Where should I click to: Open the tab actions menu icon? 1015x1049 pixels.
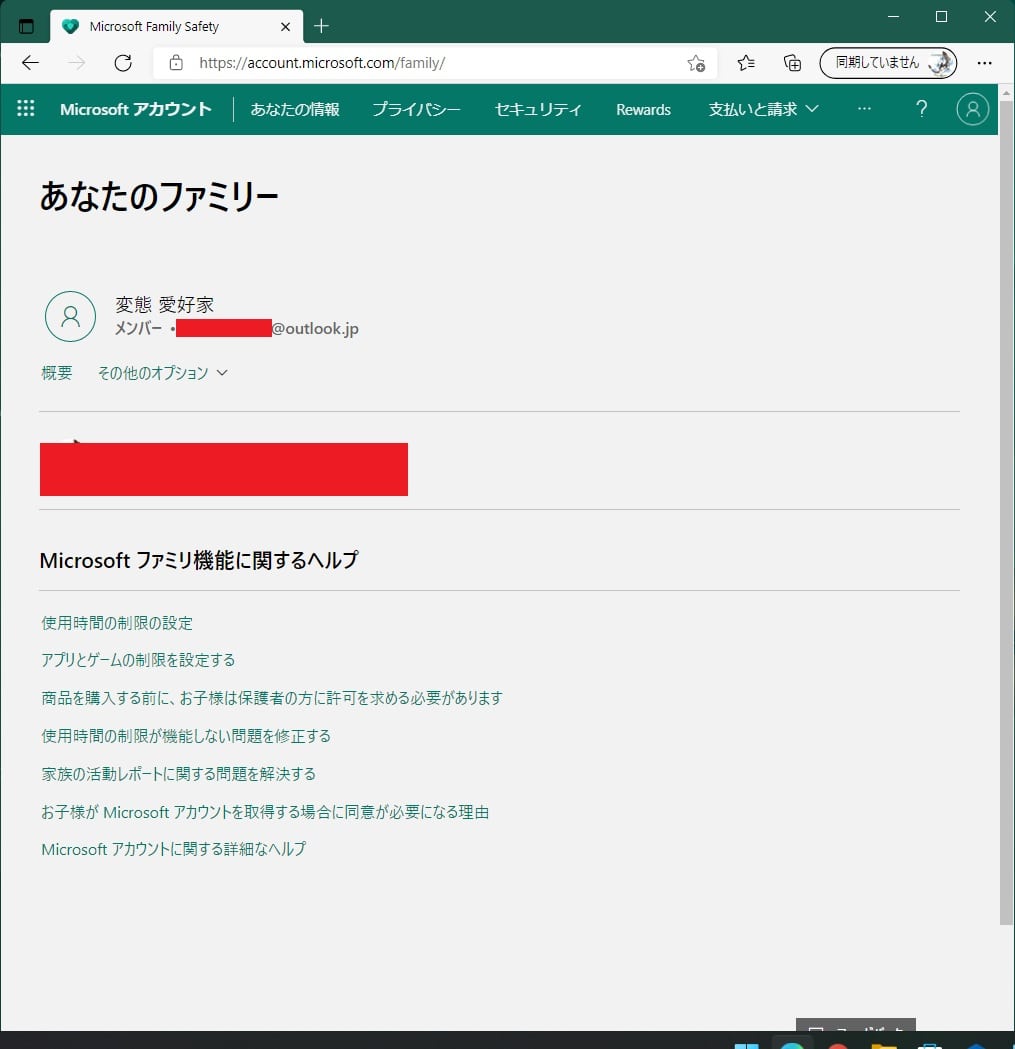click(x=26, y=27)
